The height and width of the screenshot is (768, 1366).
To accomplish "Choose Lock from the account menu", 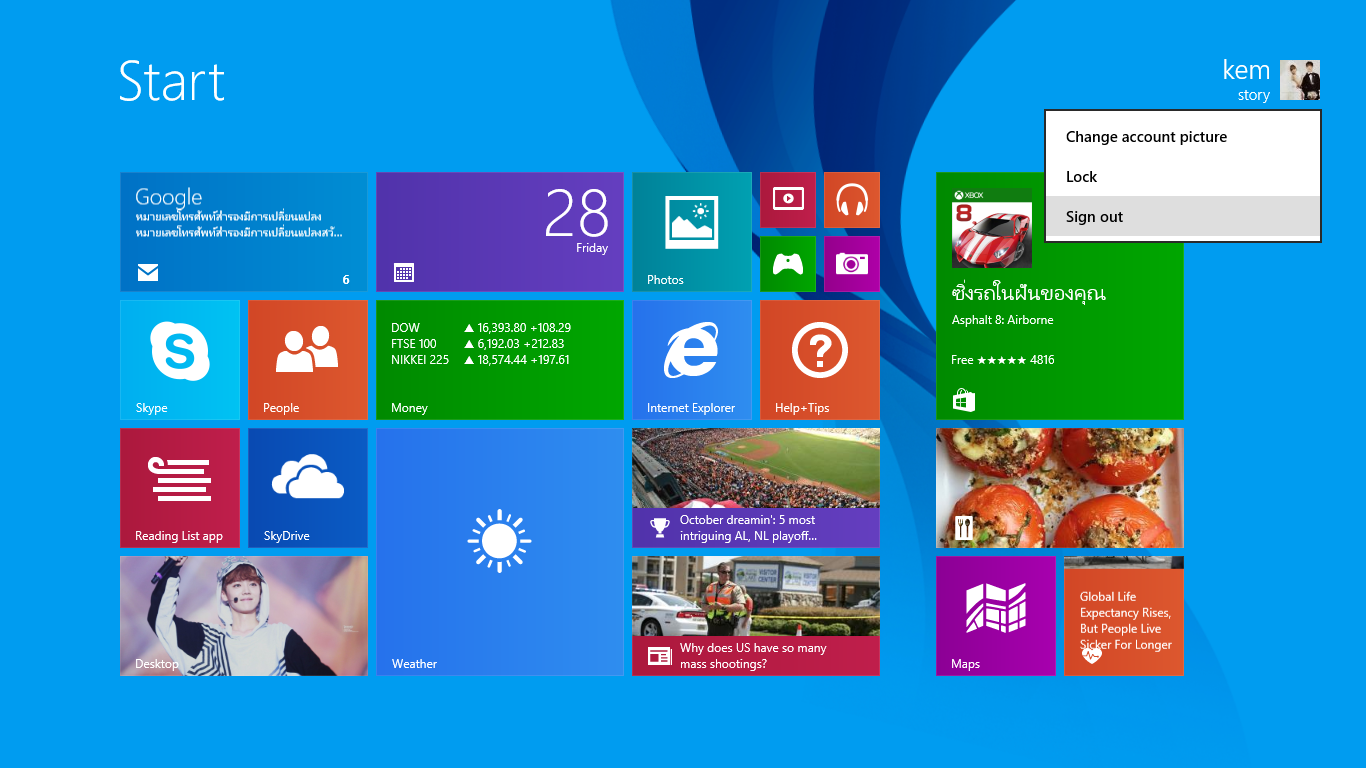I will [1183, 177].
